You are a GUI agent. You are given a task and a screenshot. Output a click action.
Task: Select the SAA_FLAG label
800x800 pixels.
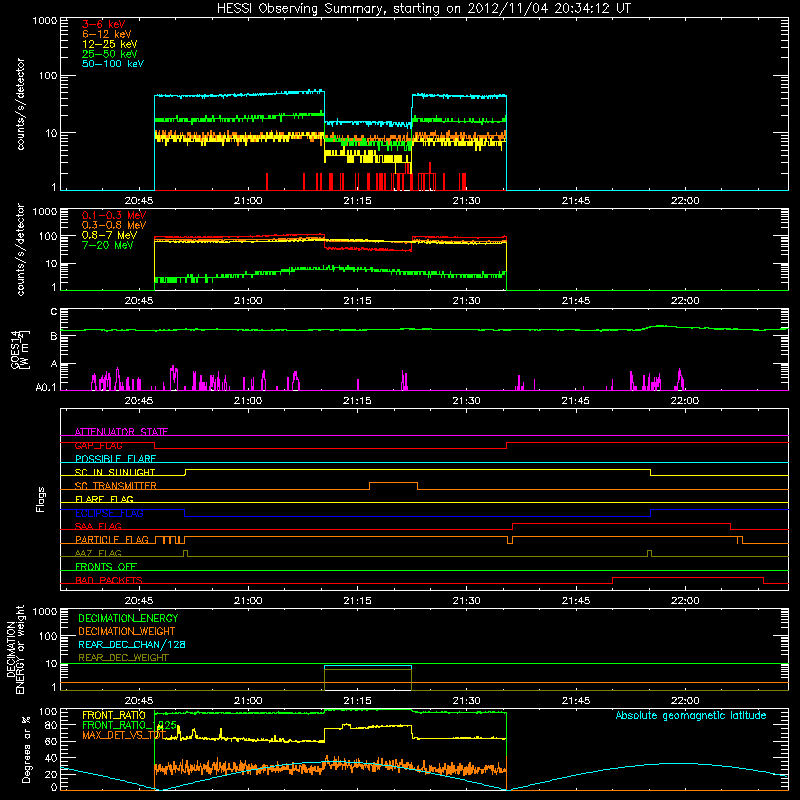[98, 526]
